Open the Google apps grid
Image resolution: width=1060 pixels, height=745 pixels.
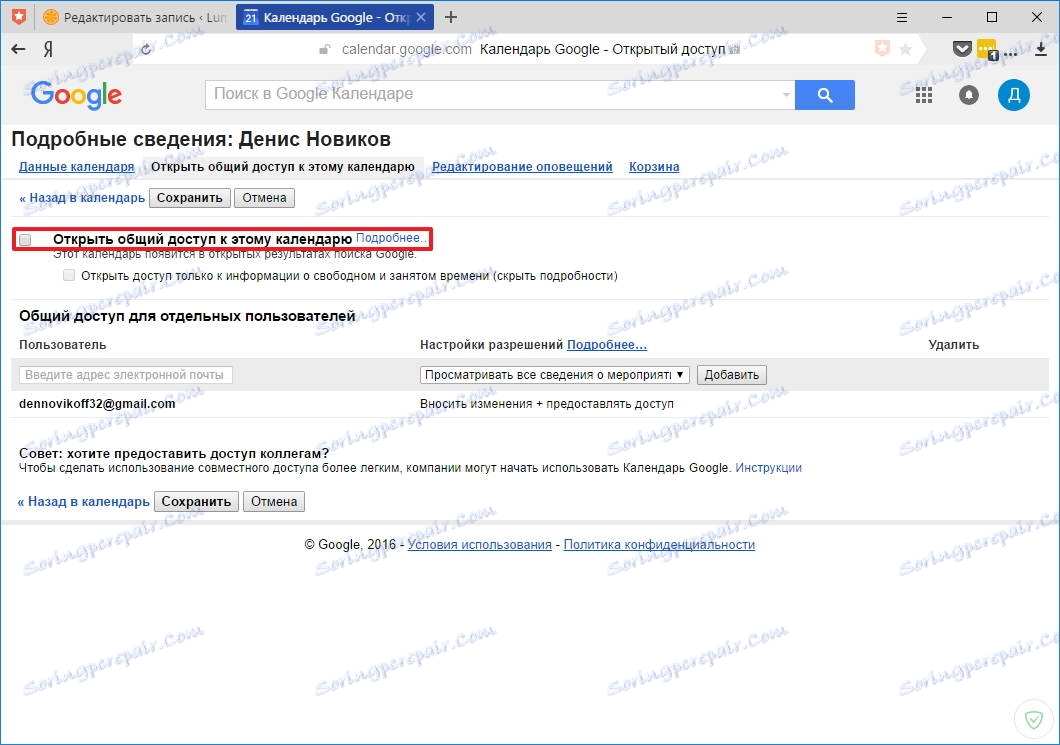tap(923, 95)
